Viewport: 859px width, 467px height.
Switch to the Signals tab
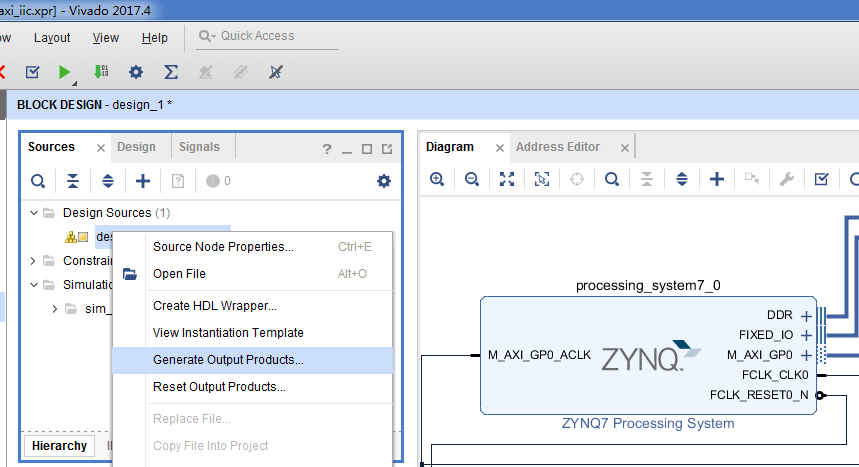click(x=199, y=147)
